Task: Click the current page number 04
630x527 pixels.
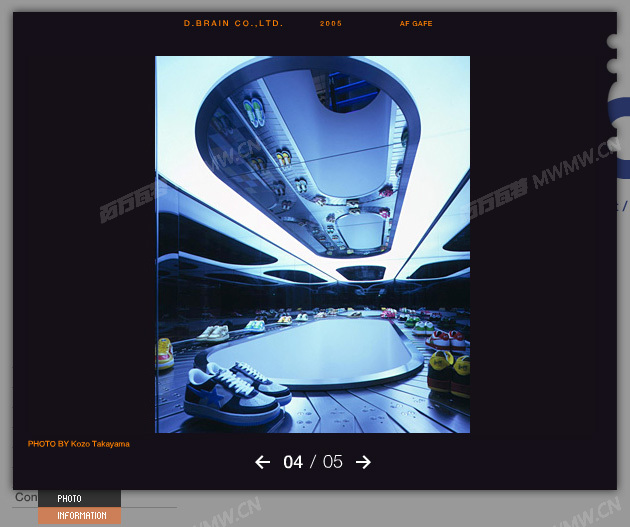Action: [293, 462]
